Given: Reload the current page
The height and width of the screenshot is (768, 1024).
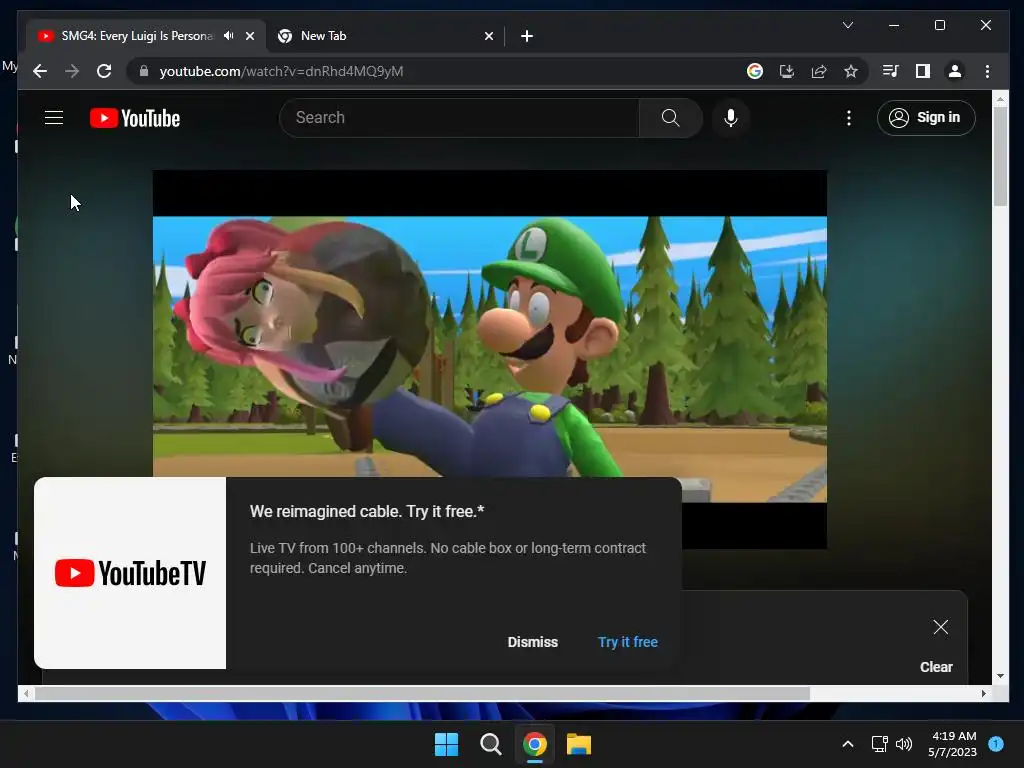Looking at the screenshot, I should pyautogui.click(x=104, y=71).
